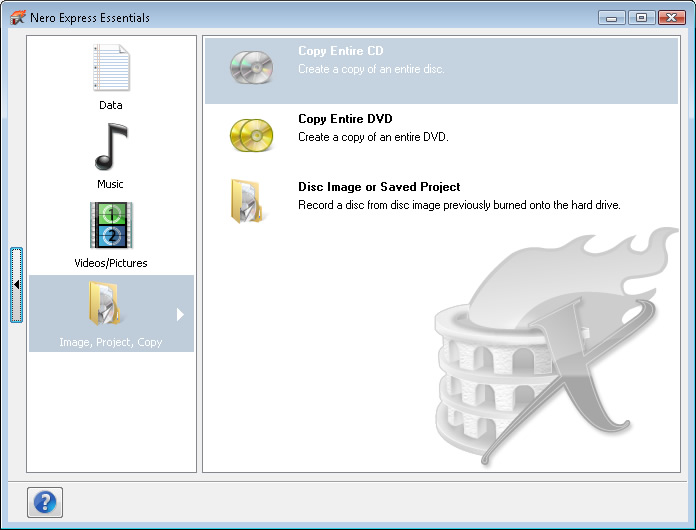Click the Image, Project, Copy label

click(x=111, y=342)
